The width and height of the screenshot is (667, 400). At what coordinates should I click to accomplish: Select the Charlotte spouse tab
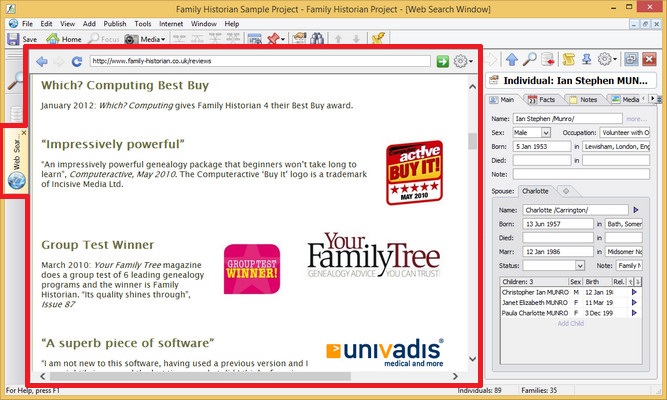point(535,191)
